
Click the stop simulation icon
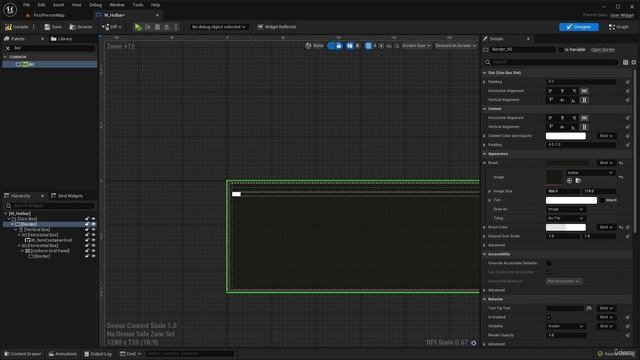157,27
